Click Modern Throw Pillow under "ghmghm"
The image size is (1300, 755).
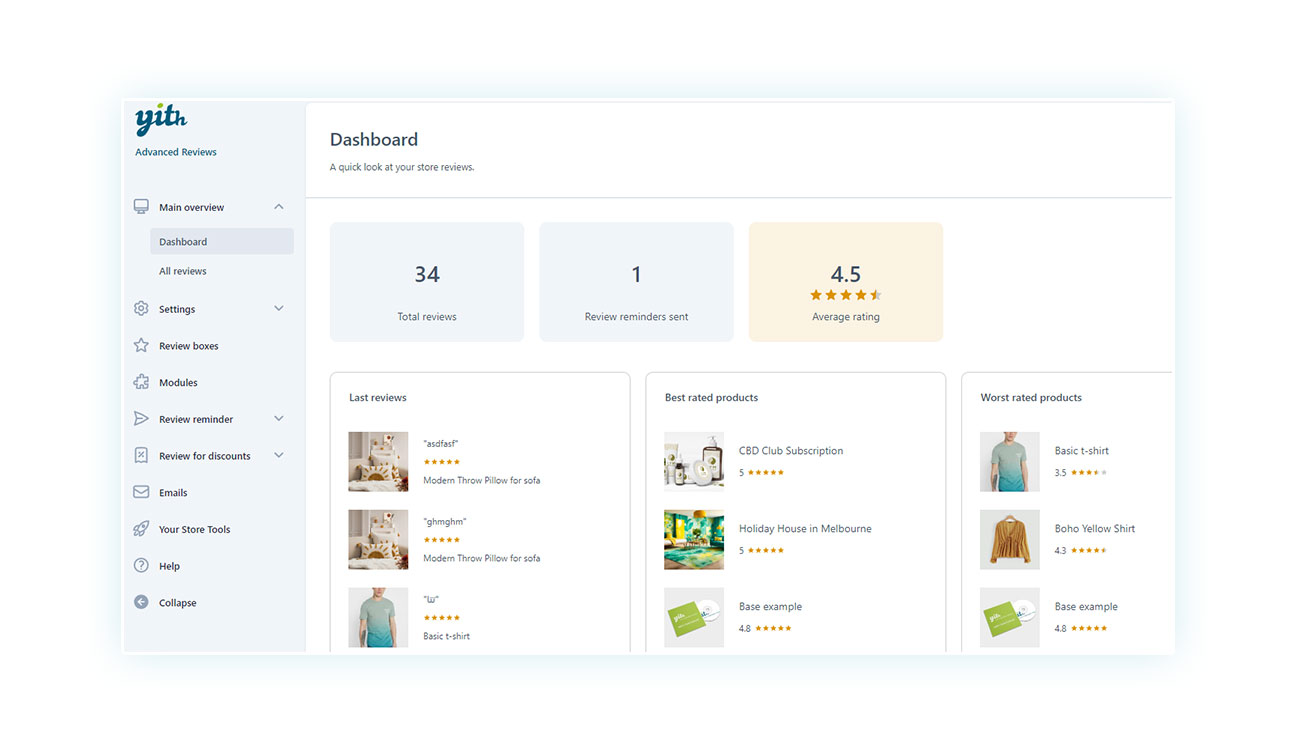click(x=482, y=558)
